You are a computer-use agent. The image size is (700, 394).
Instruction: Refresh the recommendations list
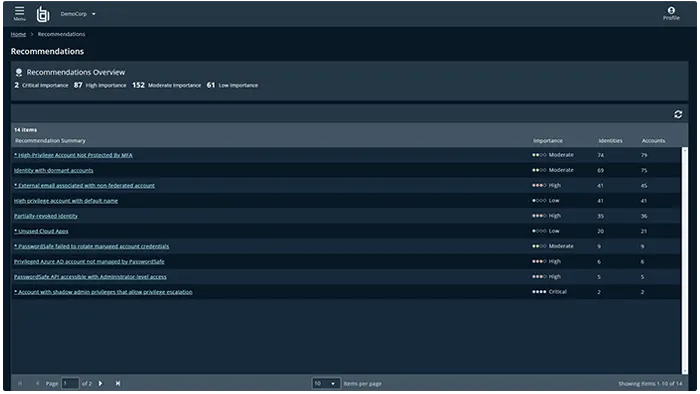pyautogui.click(x=678, y=114)
